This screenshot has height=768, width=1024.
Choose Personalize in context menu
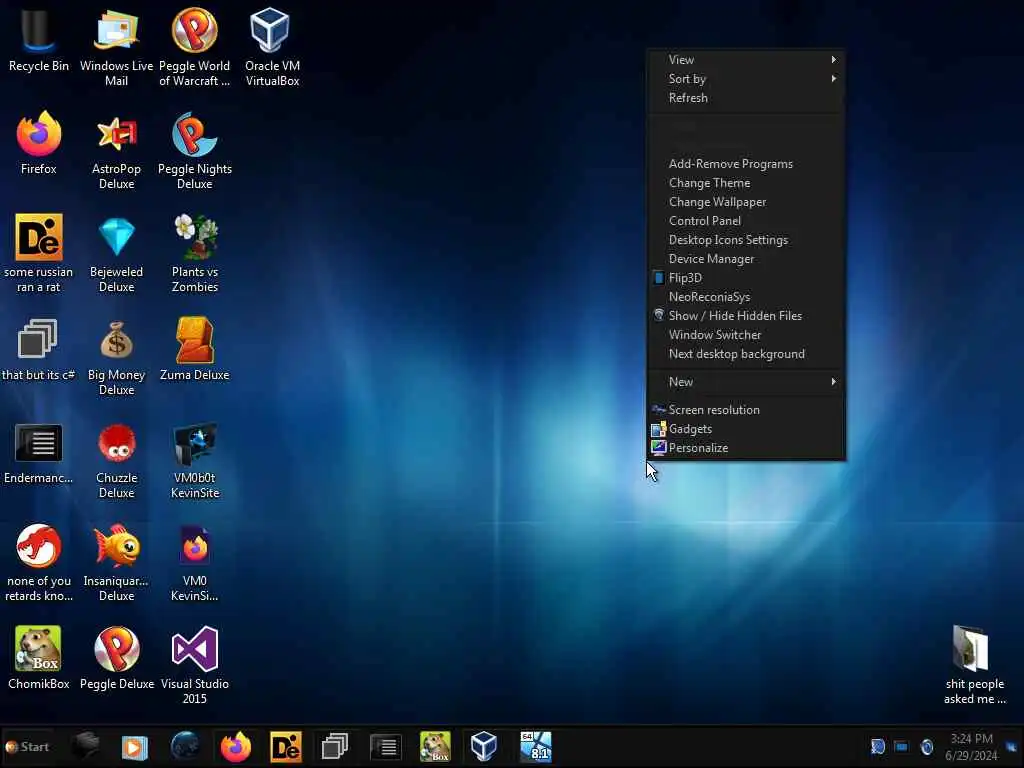(746, 448)
